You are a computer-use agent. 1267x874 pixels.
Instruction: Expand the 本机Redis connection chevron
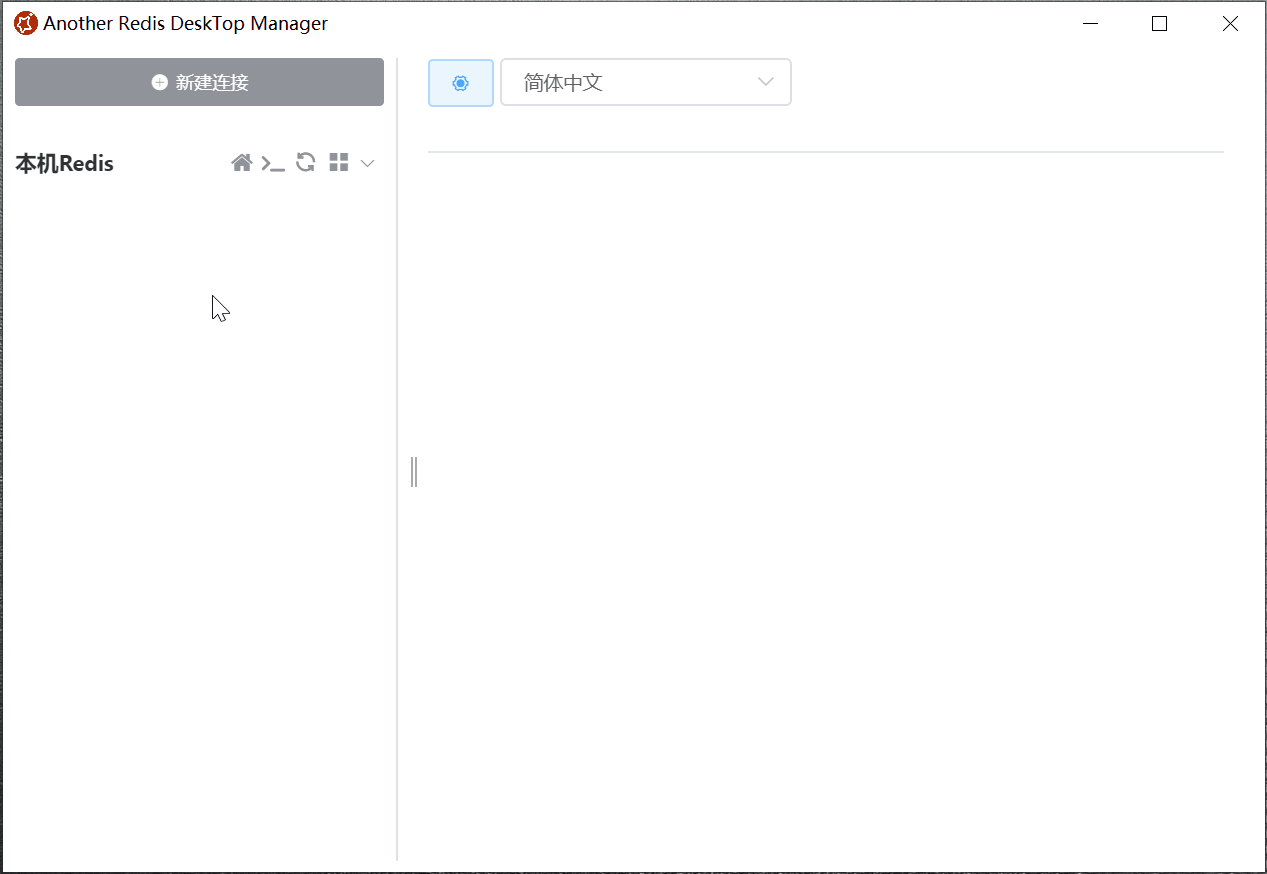coord(368,163)
